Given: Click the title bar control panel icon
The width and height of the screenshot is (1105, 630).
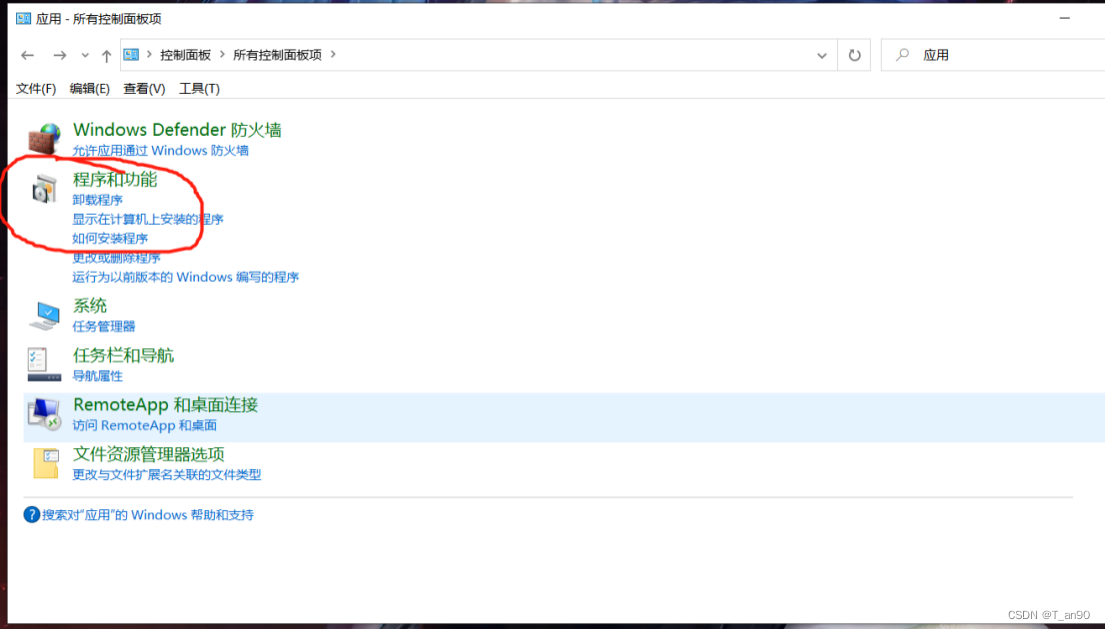Looking at the screenshot, I should pyautogui.click(x=23, y=18).
